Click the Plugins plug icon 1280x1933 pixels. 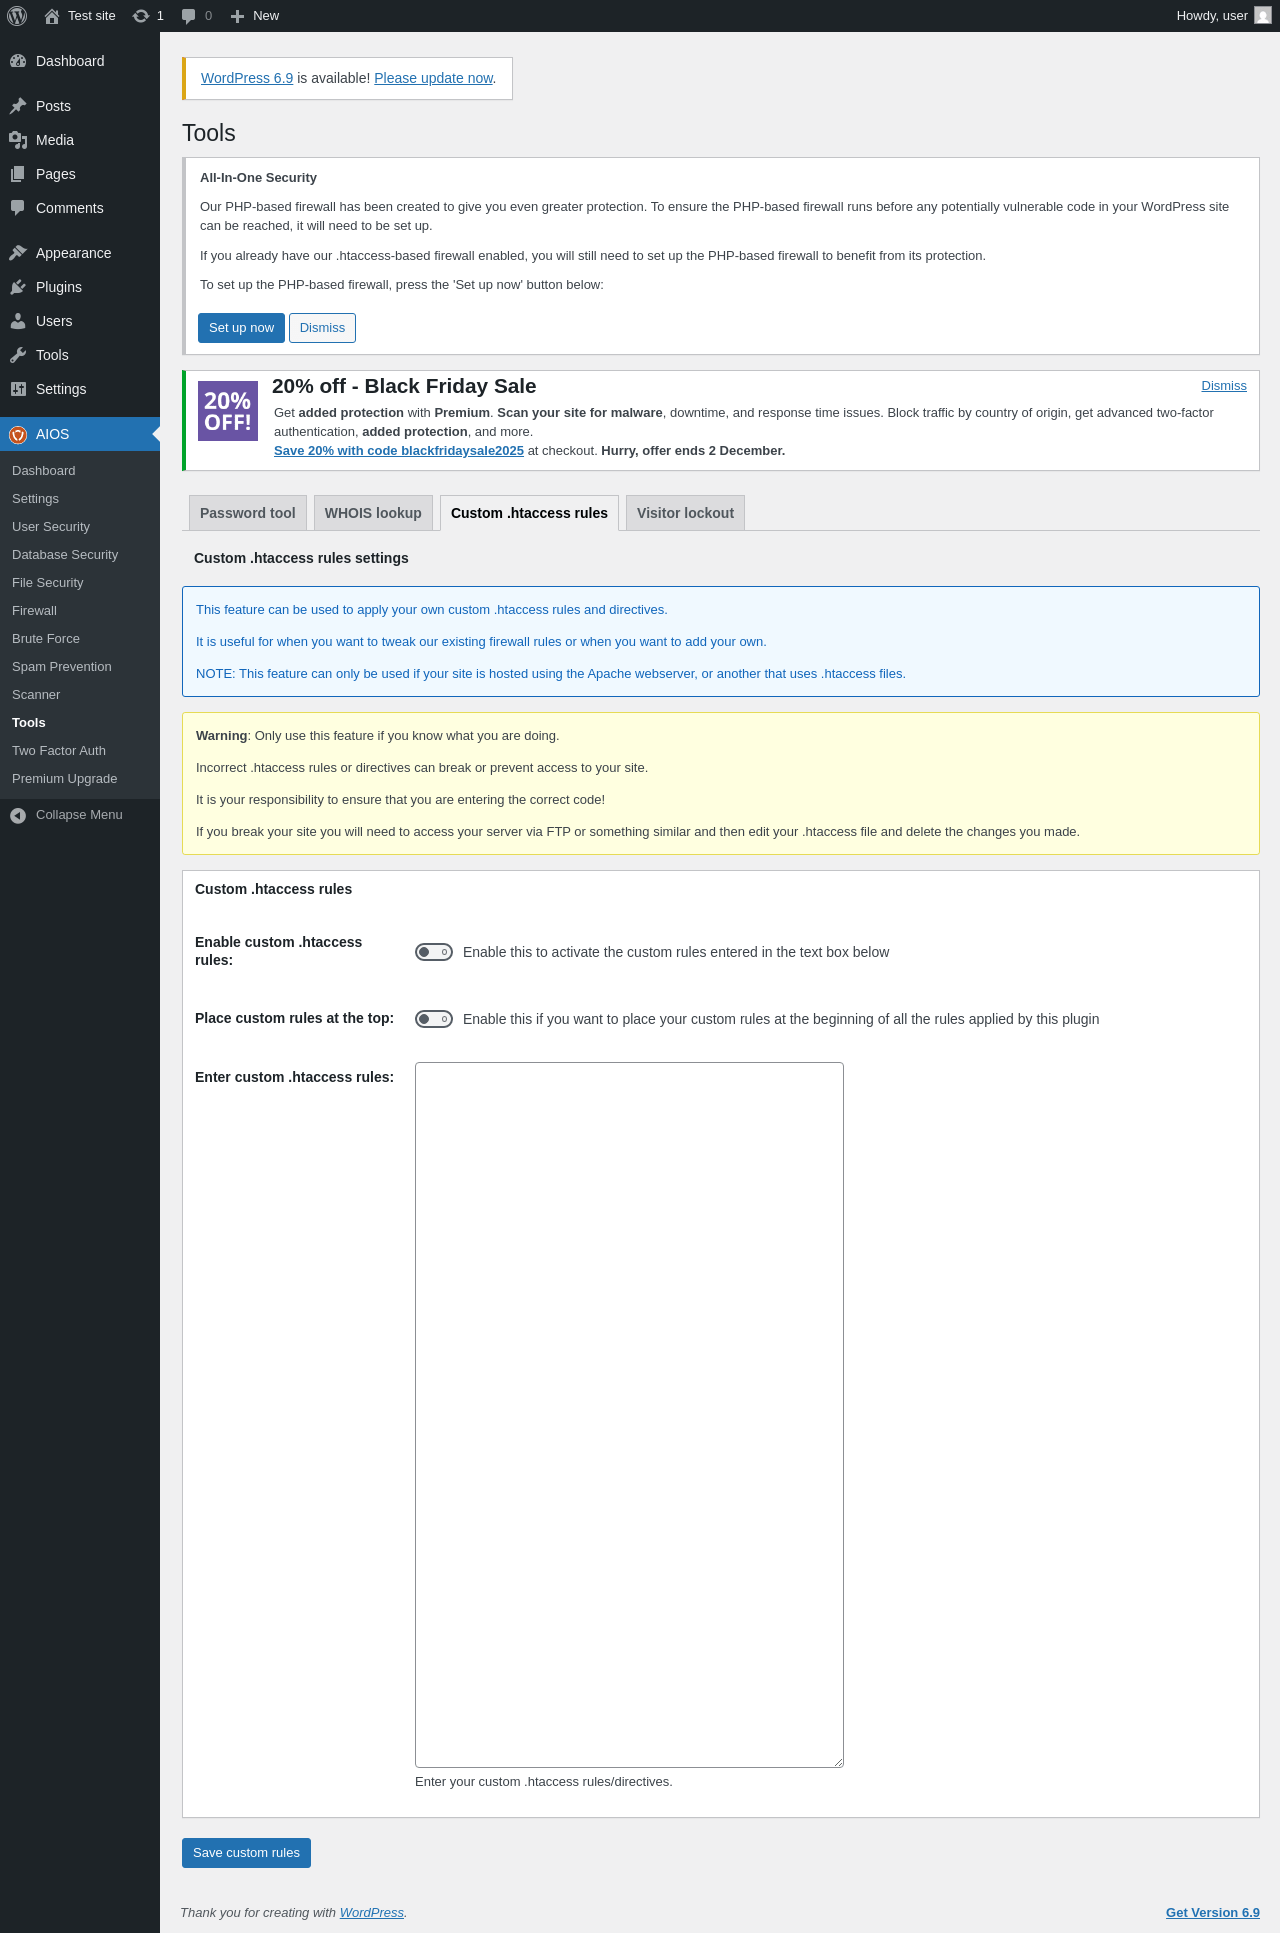tap(18, 287)
